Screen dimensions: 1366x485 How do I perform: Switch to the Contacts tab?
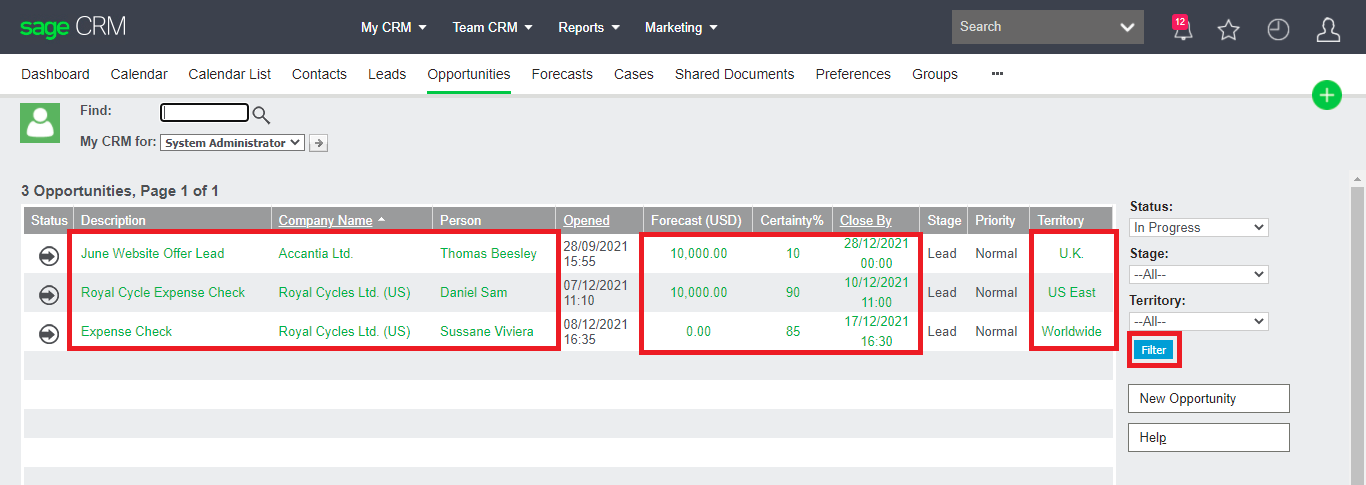pos(319,74)
